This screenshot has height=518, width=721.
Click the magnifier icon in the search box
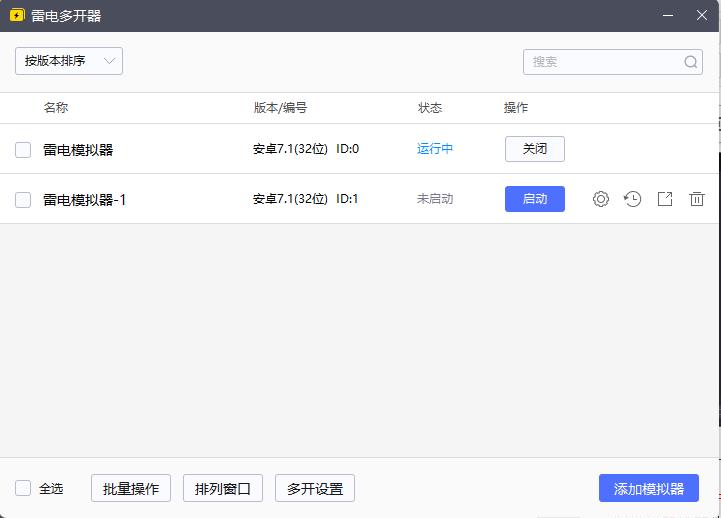[691, 62]
